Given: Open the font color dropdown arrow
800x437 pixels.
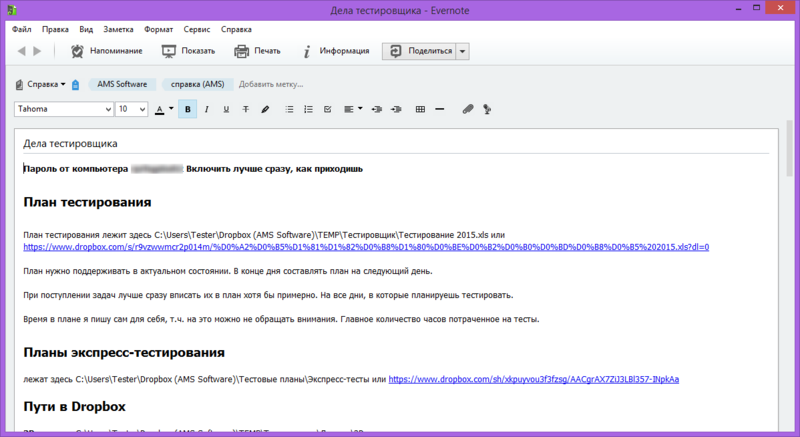Looking at the screenshot, I should click(x=171, y=109).
